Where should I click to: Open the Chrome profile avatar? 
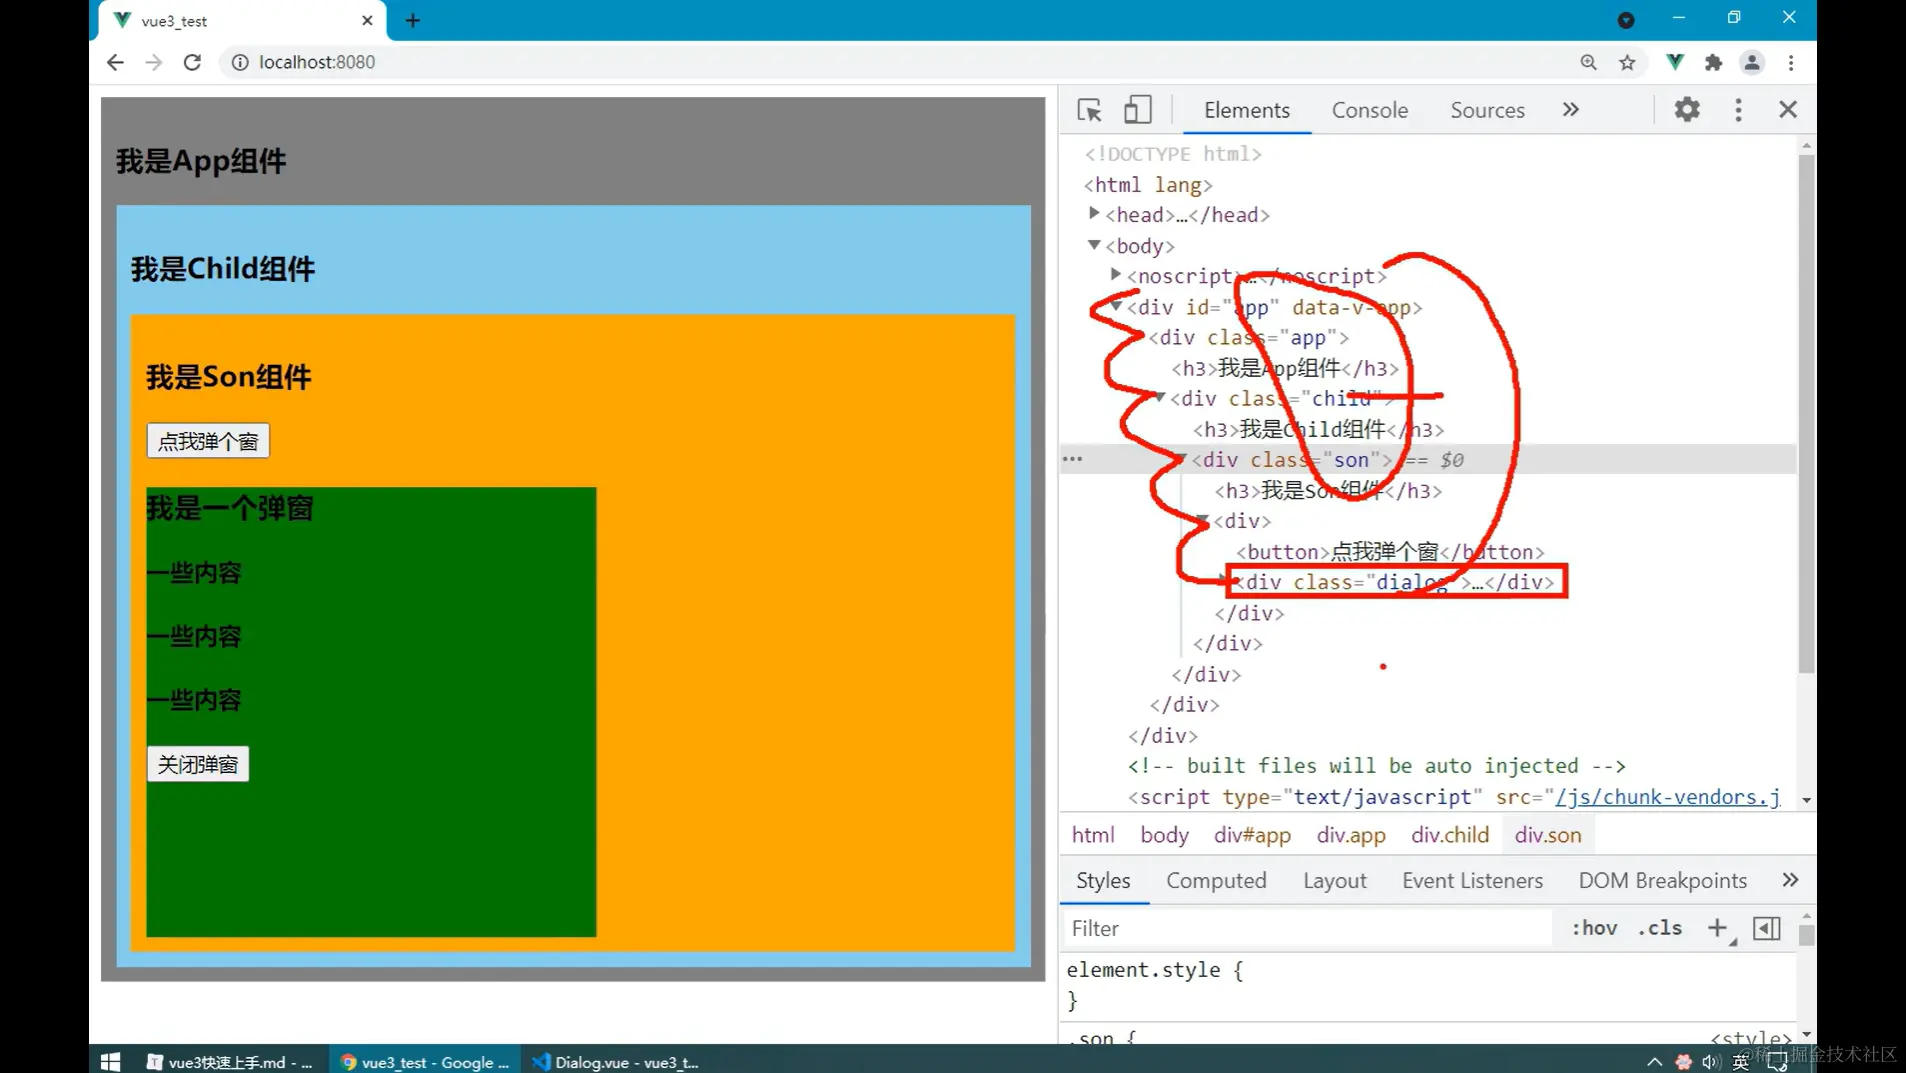coord(1752,62)
